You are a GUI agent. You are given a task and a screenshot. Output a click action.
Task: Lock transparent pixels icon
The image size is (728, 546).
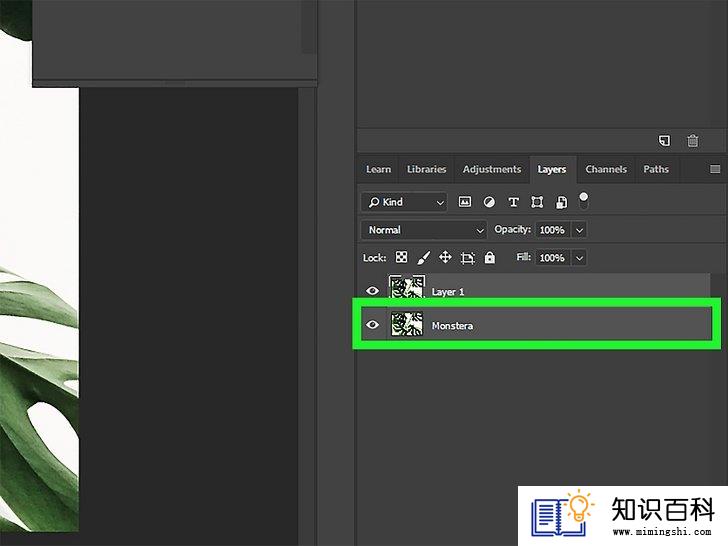click(402, 257)
